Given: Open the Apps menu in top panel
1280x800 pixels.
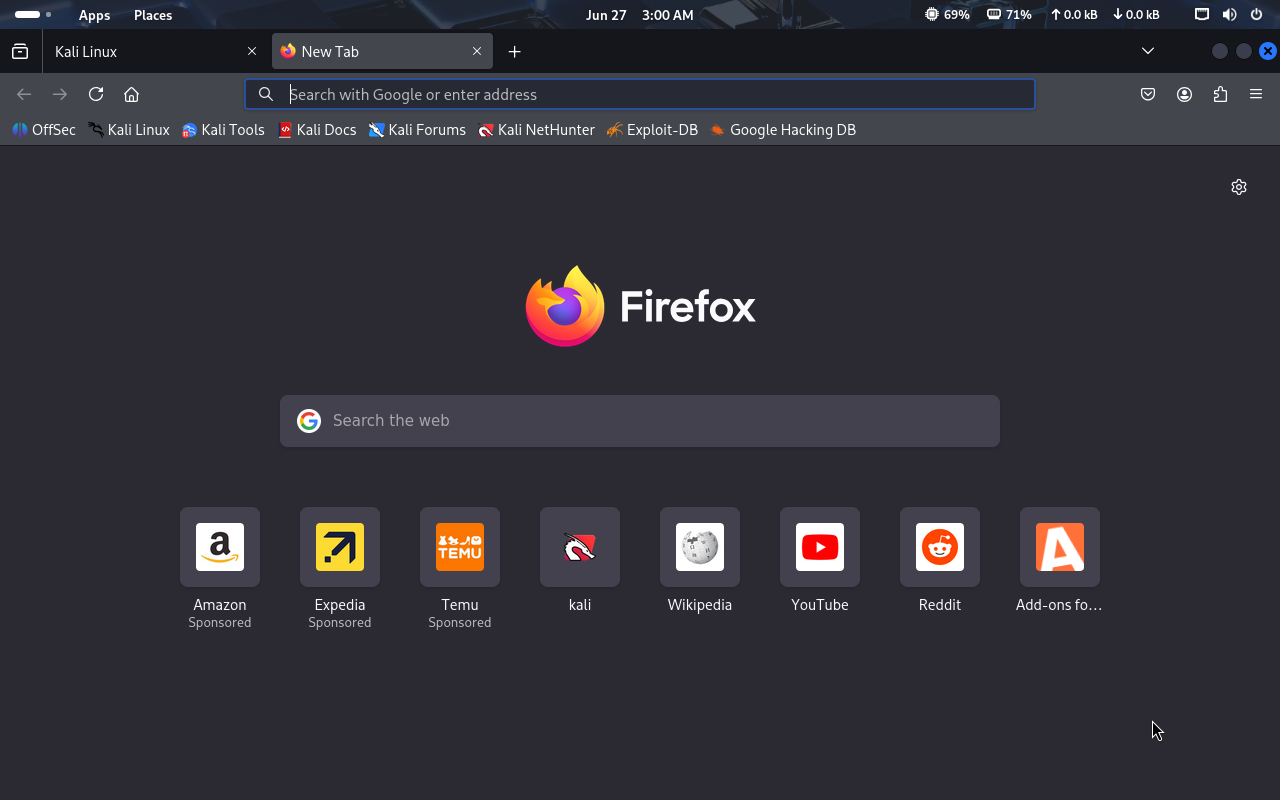Looking at the screenshot, I should [x=94, y=15].
